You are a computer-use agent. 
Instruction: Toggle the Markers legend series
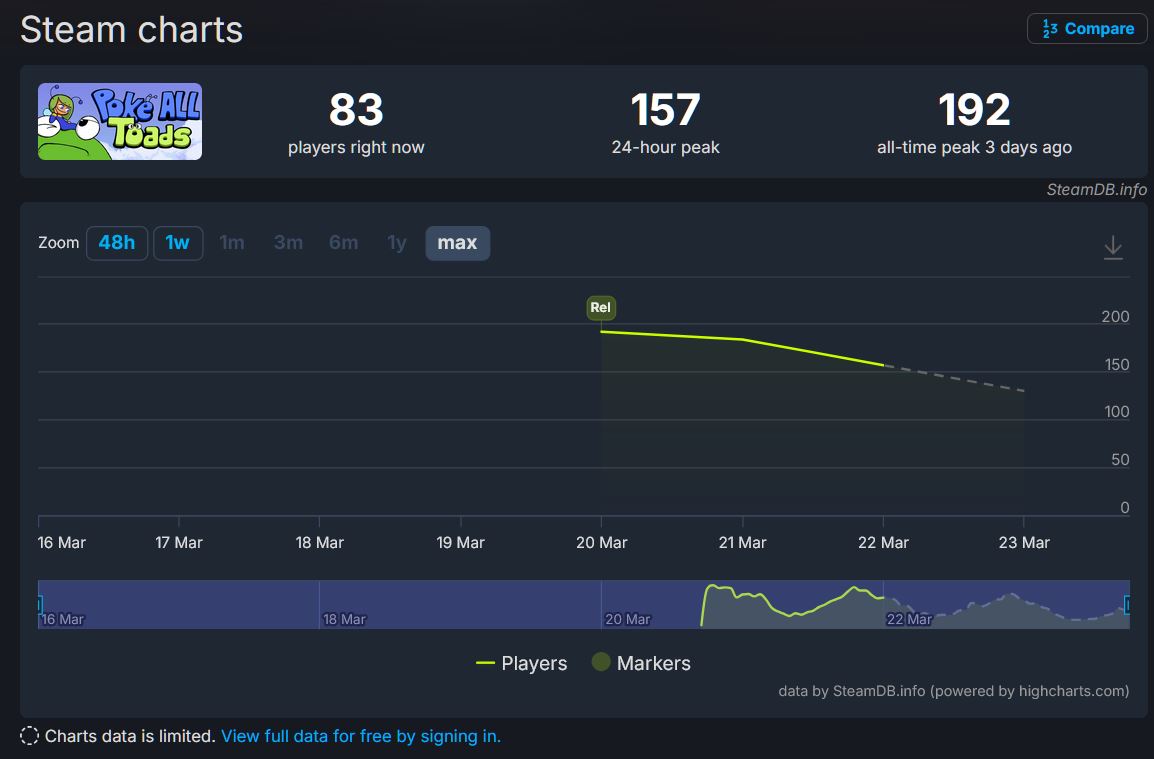pos(641,663)
